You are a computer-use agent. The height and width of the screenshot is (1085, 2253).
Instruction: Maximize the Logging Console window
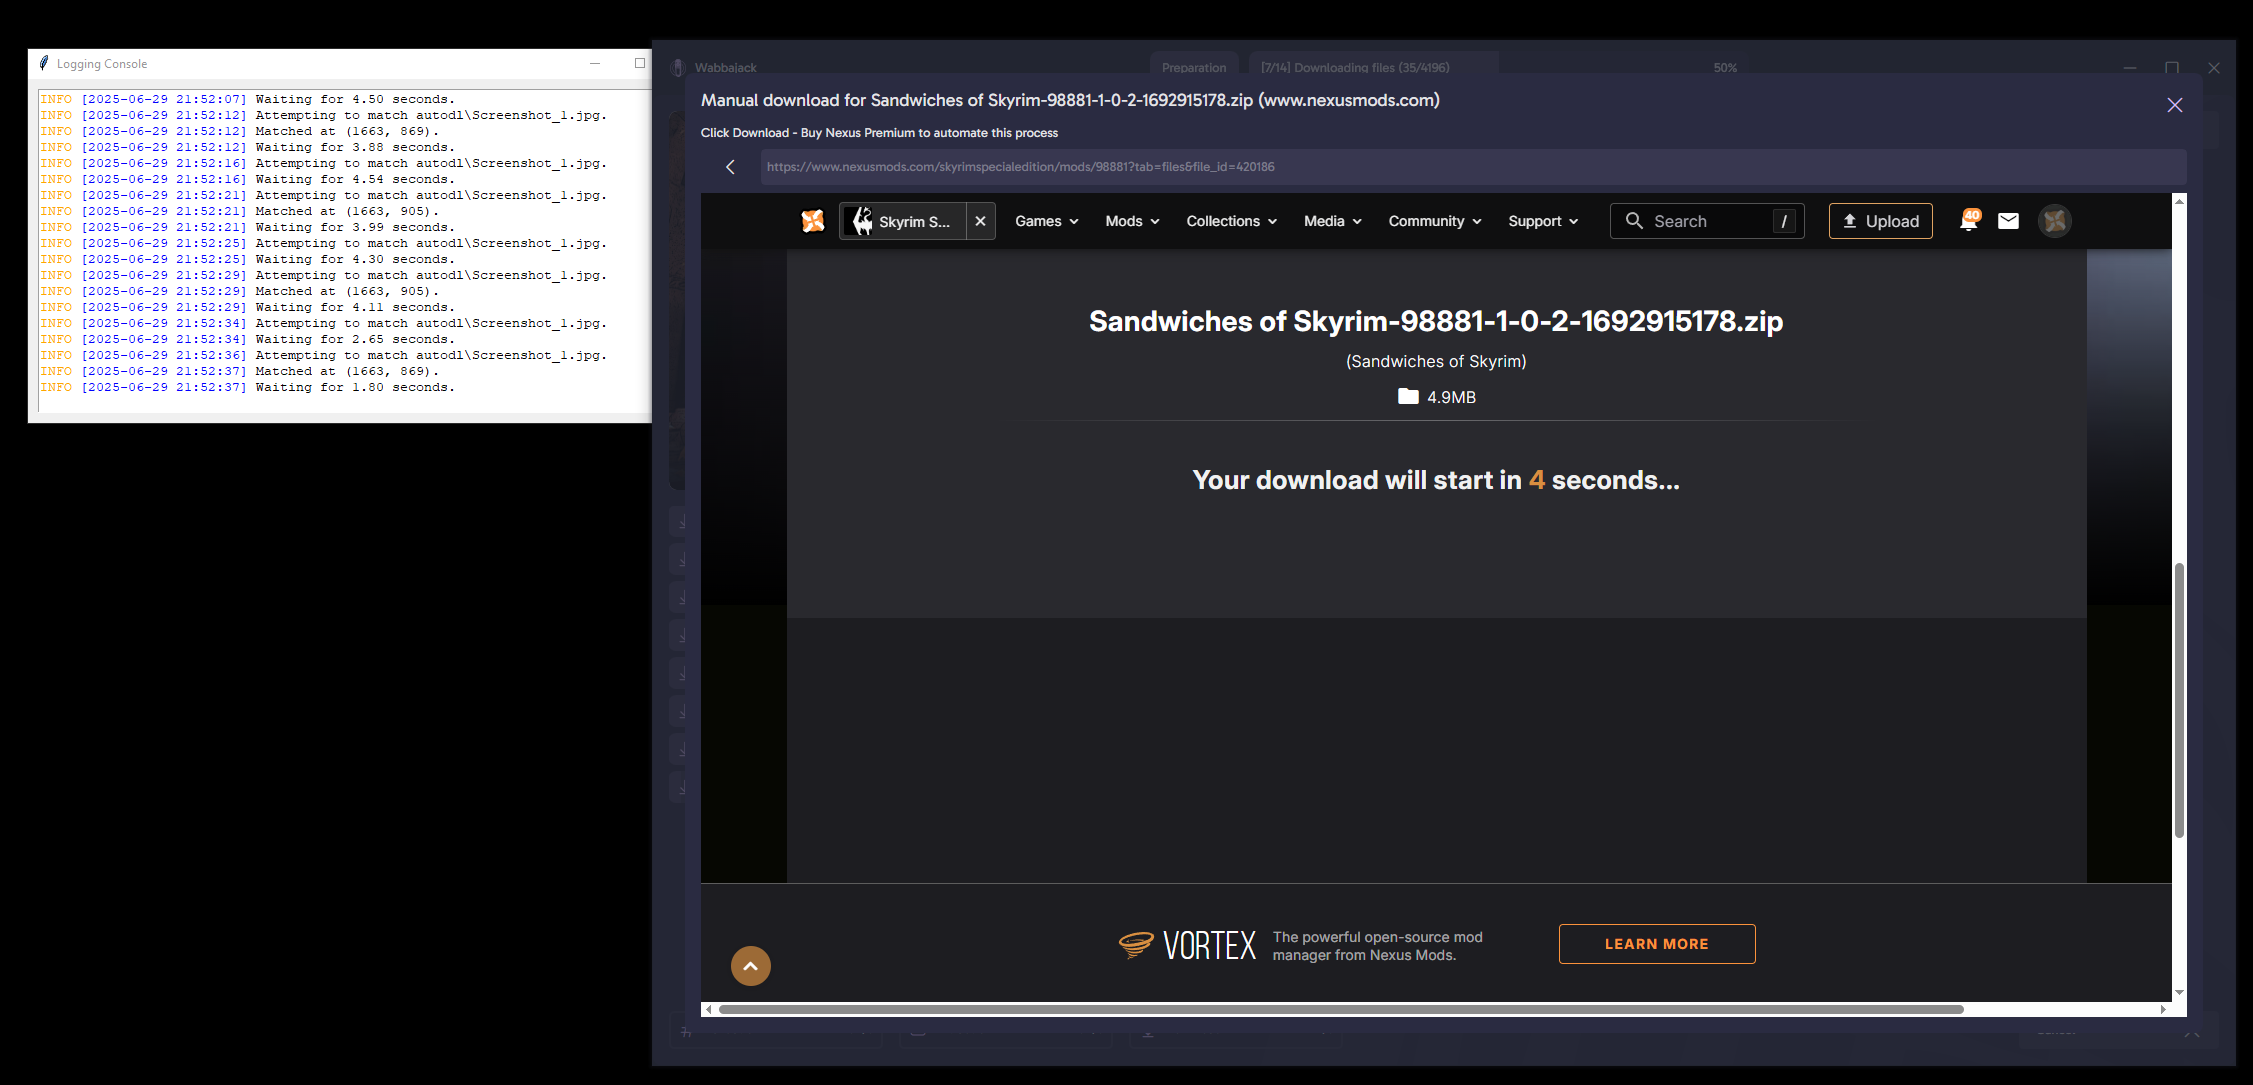[640, 63]
